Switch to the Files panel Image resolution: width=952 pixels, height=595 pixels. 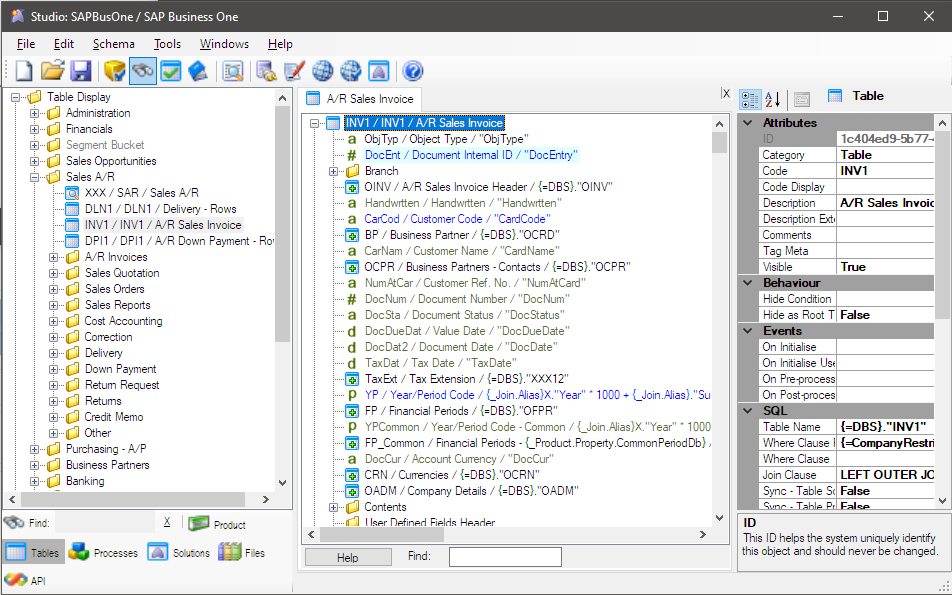(242, 552)
